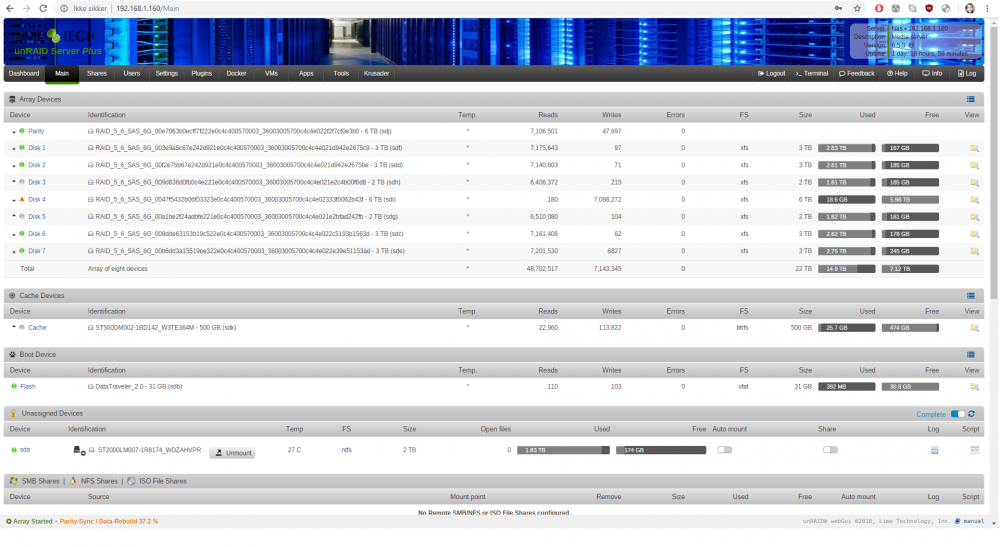This screenshot has height=547, width=1000.
Task: Expand the Disk 7 row arrow
Action: click(13, 252)
